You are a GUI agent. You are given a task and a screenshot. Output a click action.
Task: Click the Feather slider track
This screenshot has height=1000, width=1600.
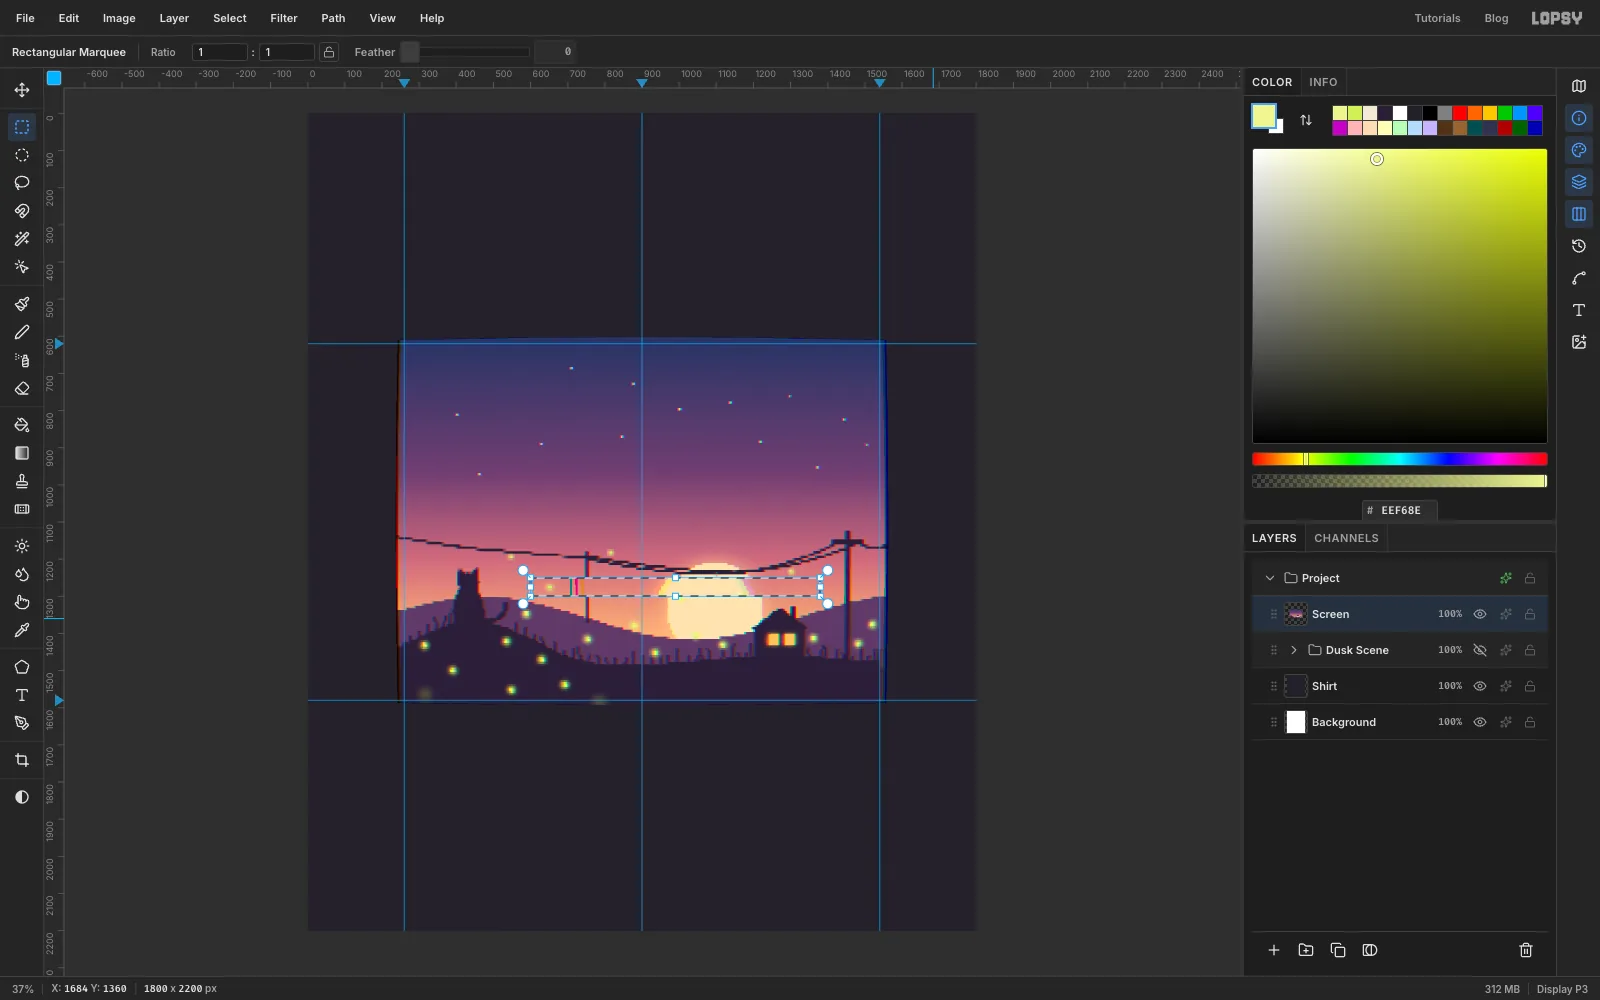coord(465,52)
